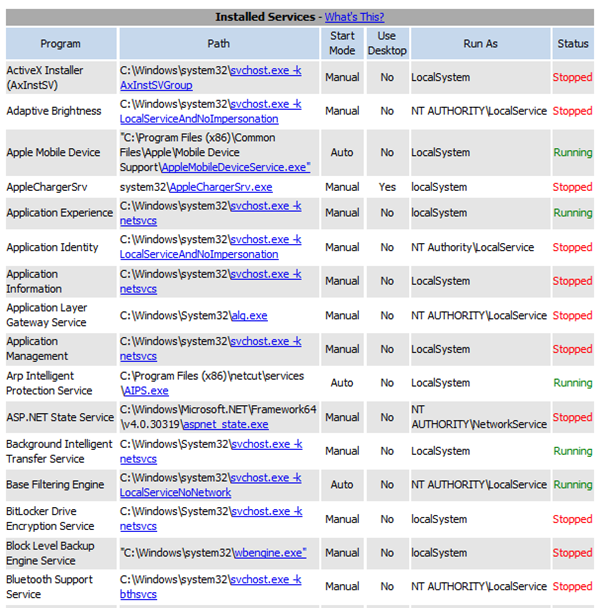Click the Use Desktop column header

(x=387, y=43)
